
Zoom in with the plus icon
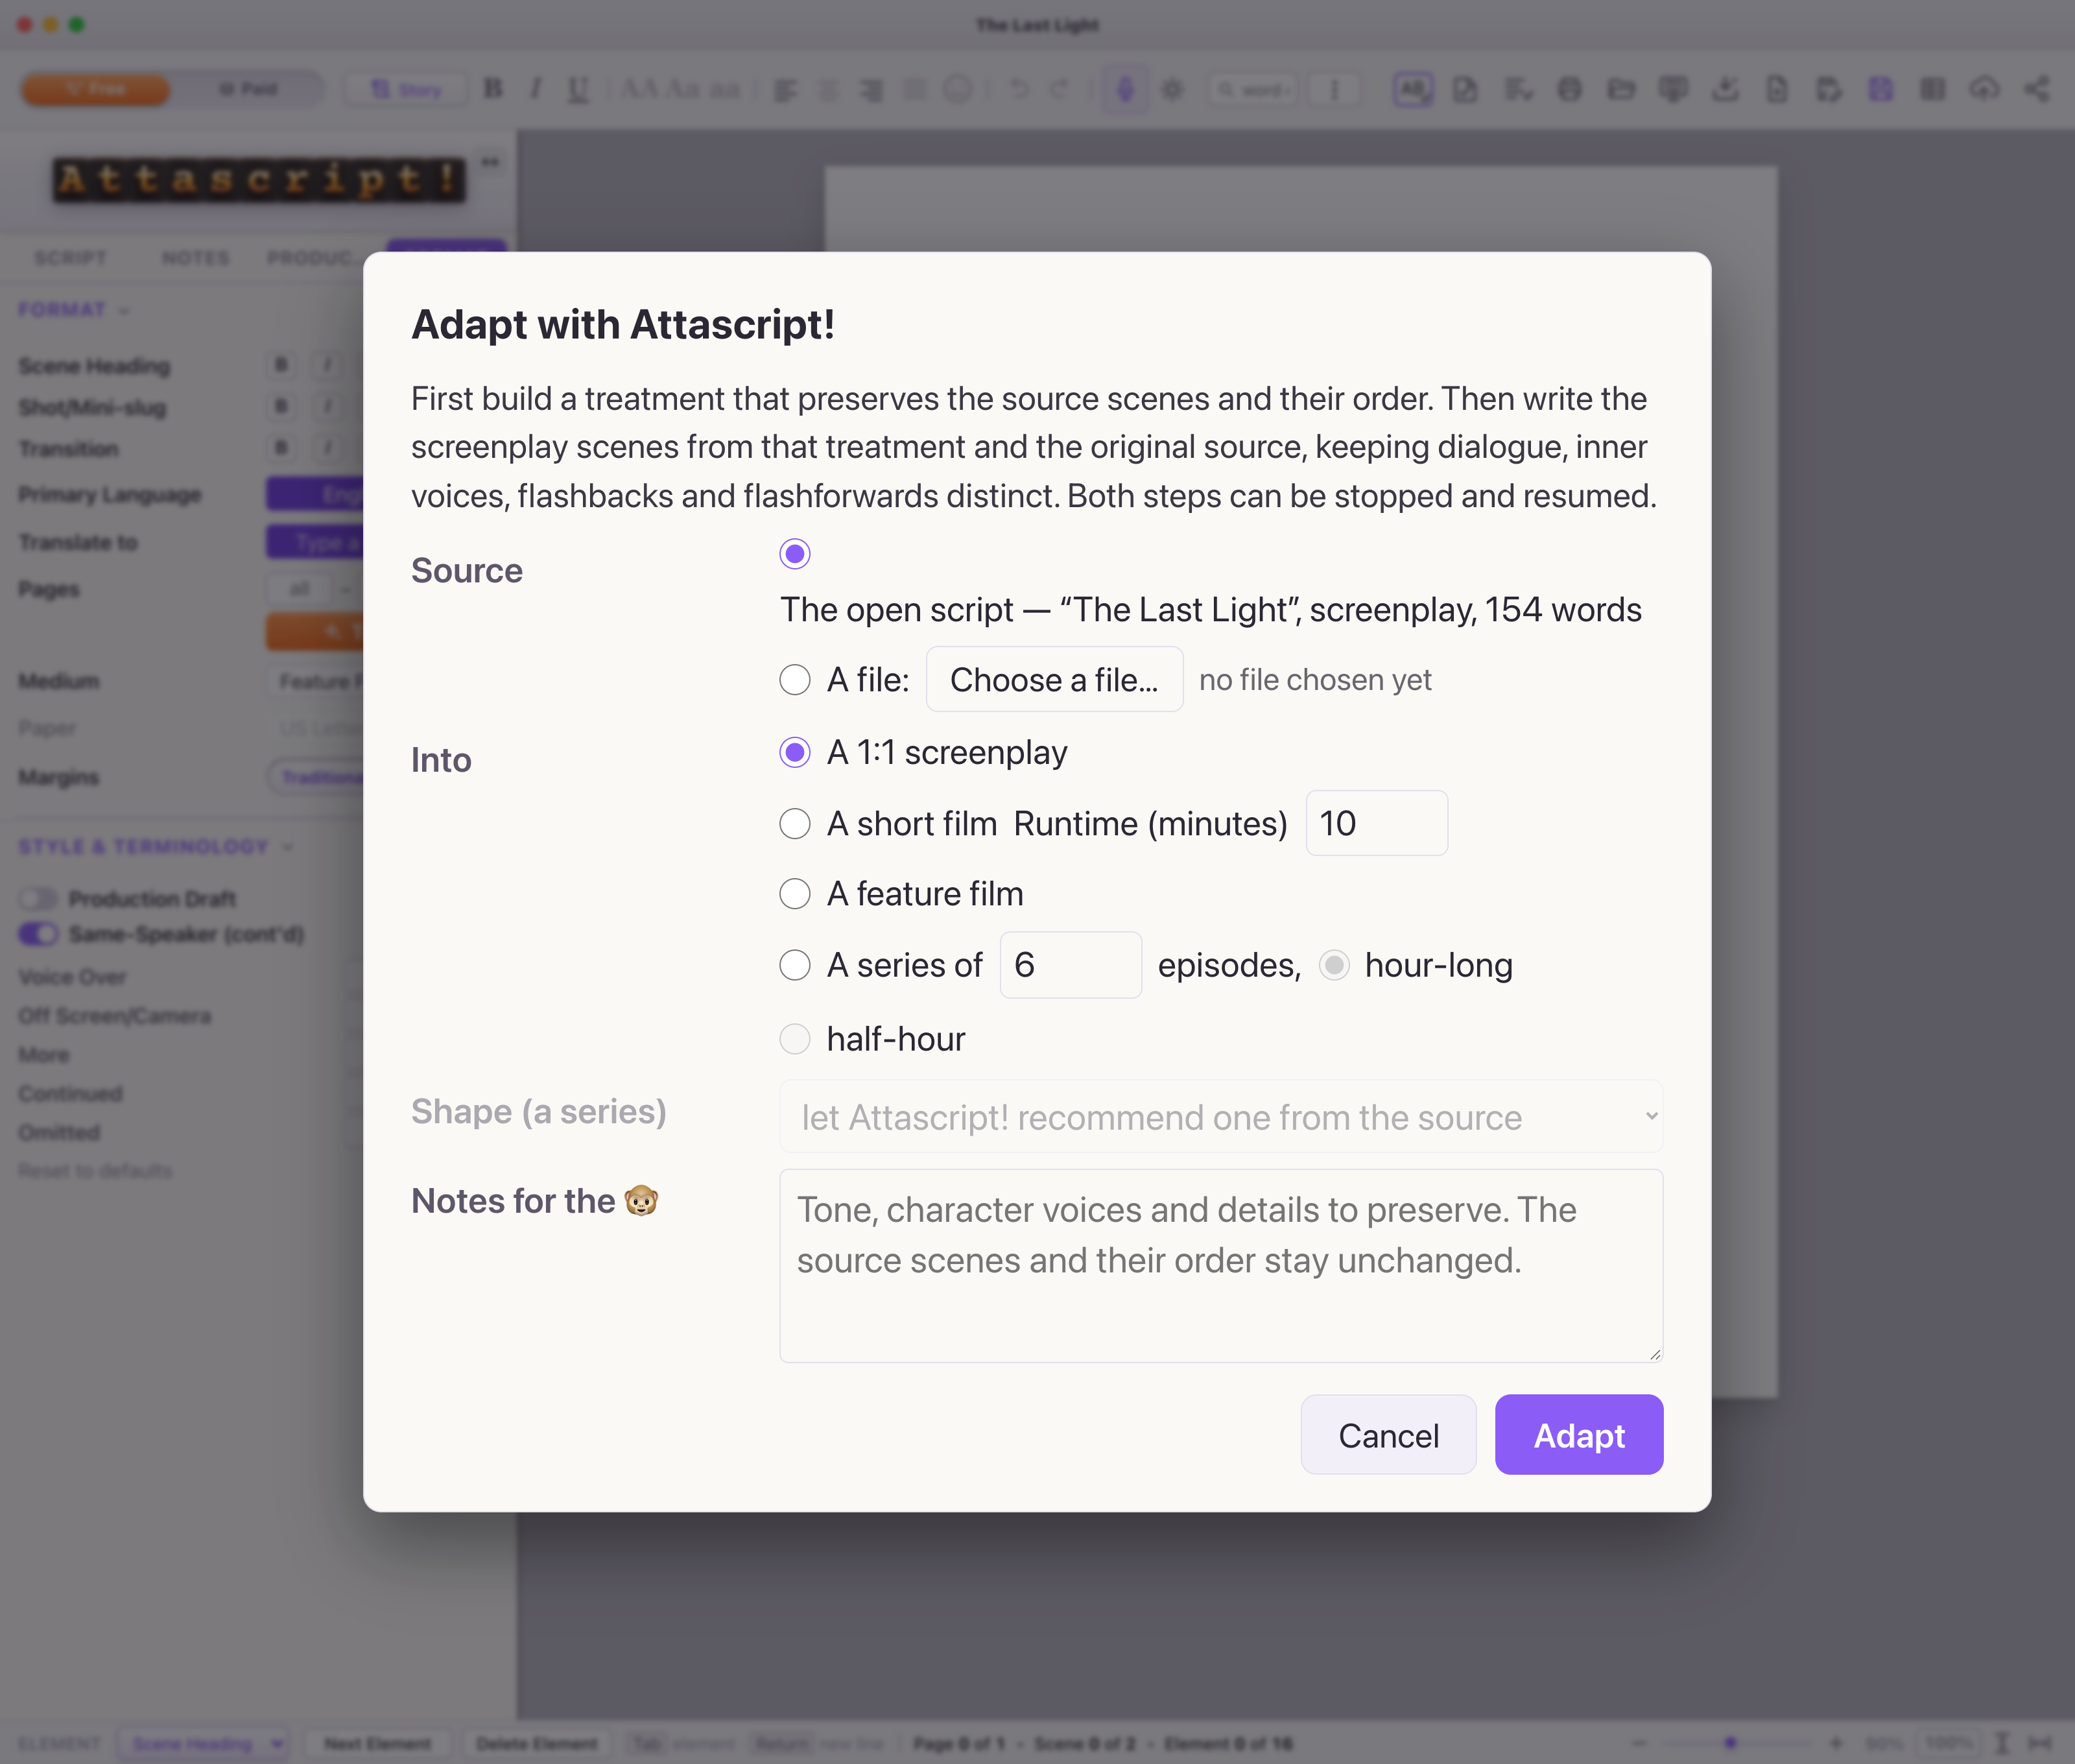(x=1836, y=1743)
